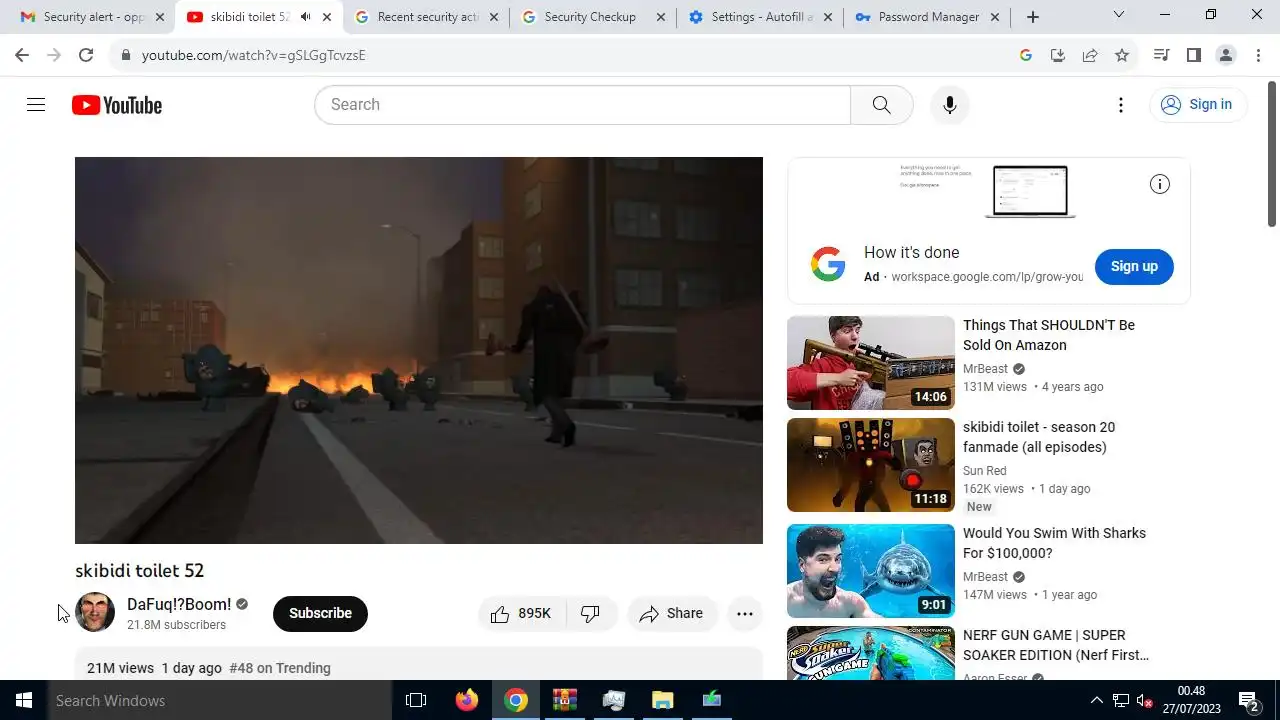Show hidden tray icons chevron
Viewport: 1280px width, 720px height.
click(1097, 700)
